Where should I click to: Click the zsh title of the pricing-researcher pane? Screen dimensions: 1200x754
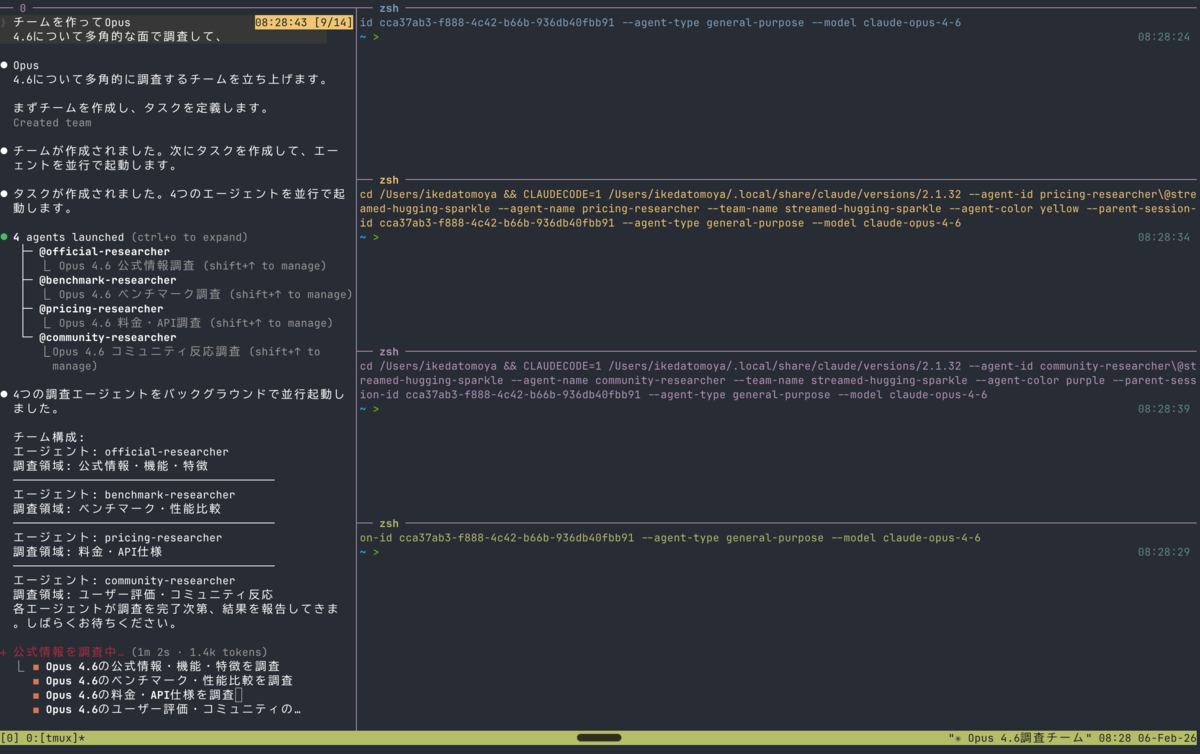(389, 180)
